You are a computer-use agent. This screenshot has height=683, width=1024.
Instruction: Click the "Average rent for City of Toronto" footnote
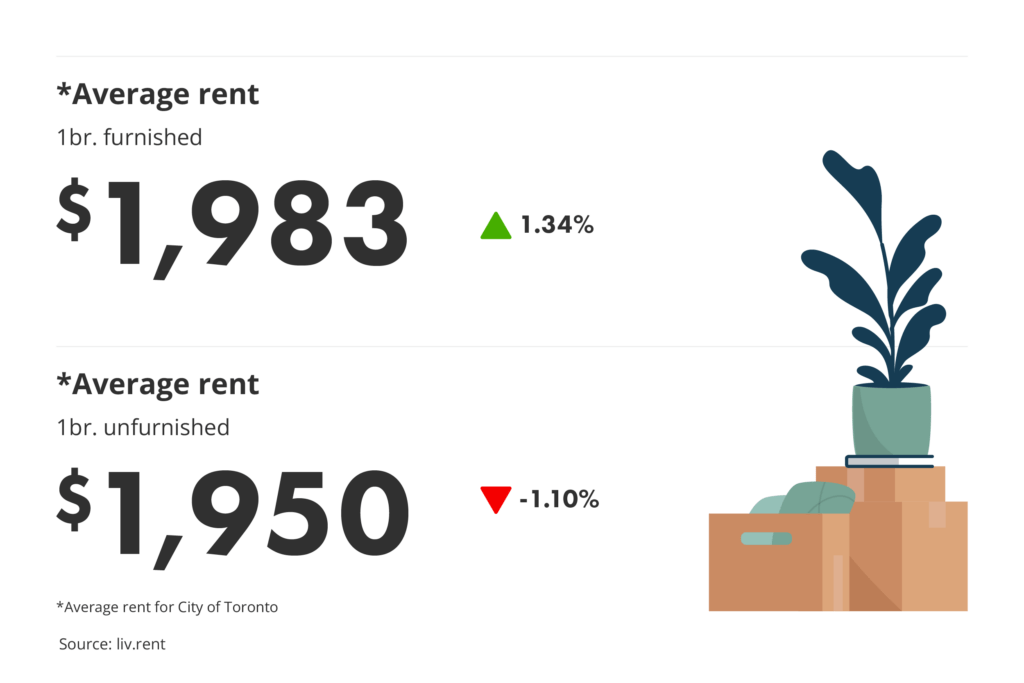(167, 607)
